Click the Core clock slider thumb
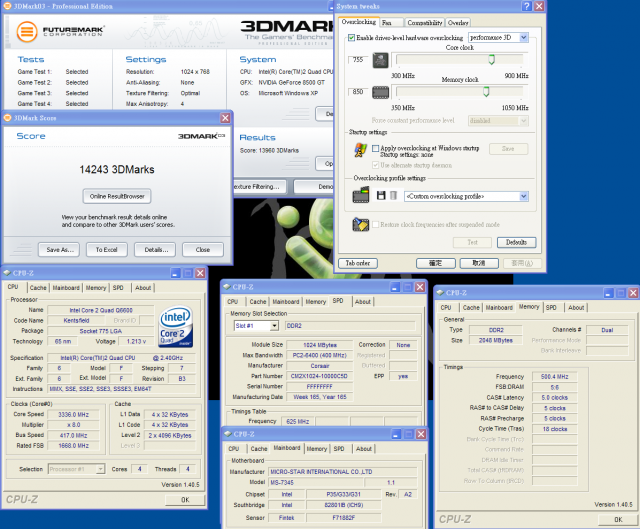The height and width of the screenshot is (529, 640). tap(491, 60)
